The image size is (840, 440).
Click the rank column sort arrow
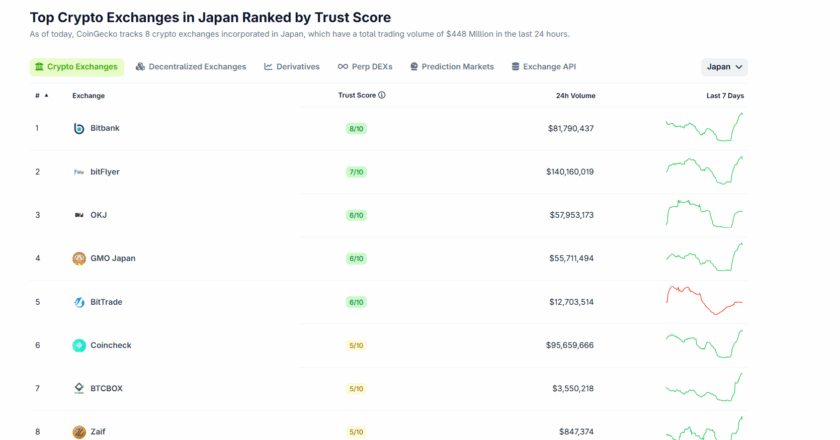[47, 95]
